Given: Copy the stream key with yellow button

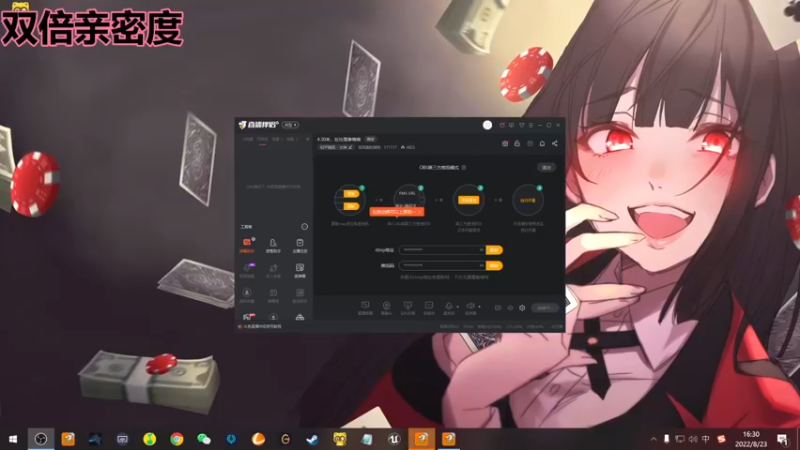Looking at the screenshot, I should [x=494, y=265].
